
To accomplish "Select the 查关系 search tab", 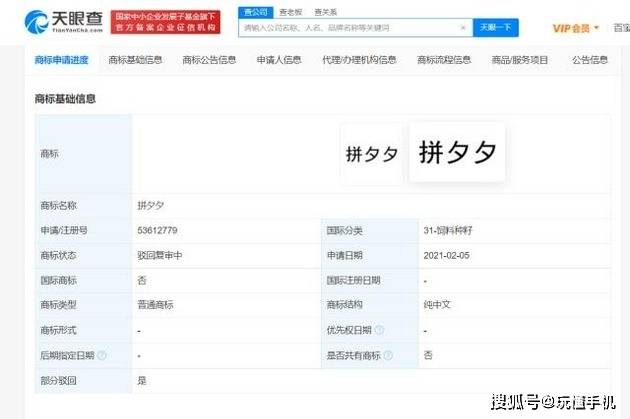I will 325,10.
